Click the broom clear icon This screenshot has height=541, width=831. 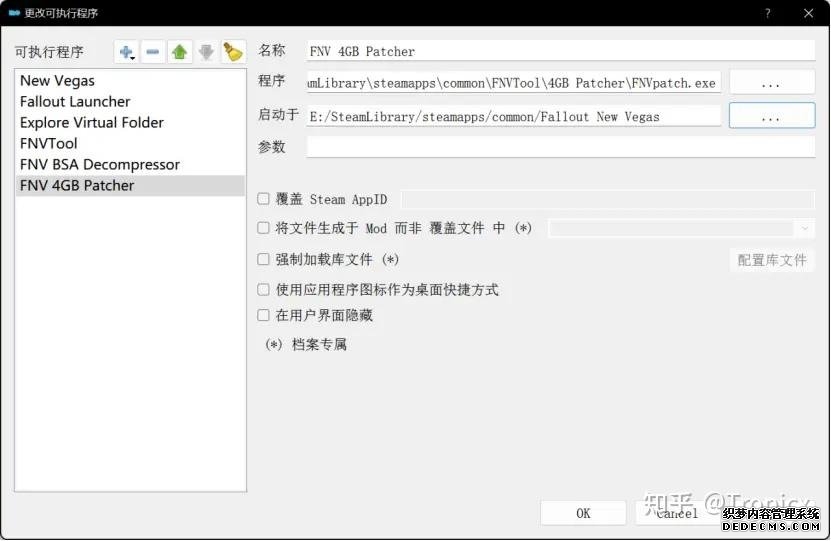[233, 52]
